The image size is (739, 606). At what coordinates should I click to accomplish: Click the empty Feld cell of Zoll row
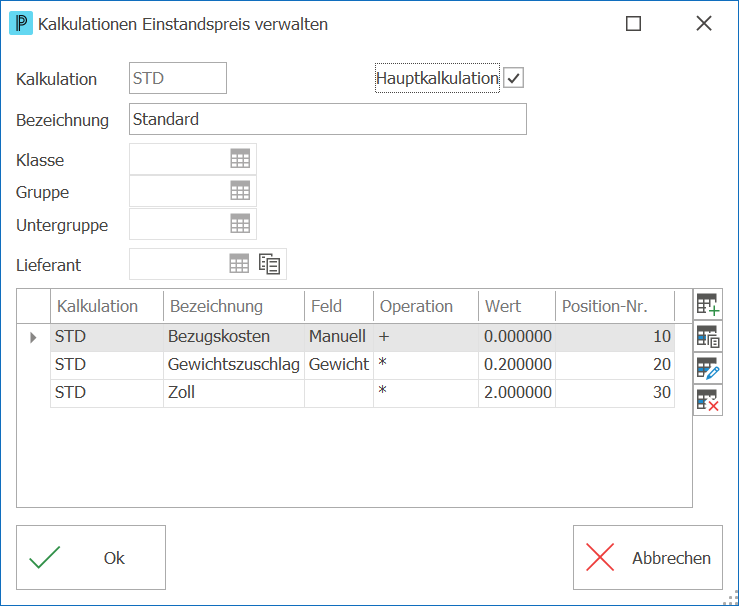click(339, 393)
